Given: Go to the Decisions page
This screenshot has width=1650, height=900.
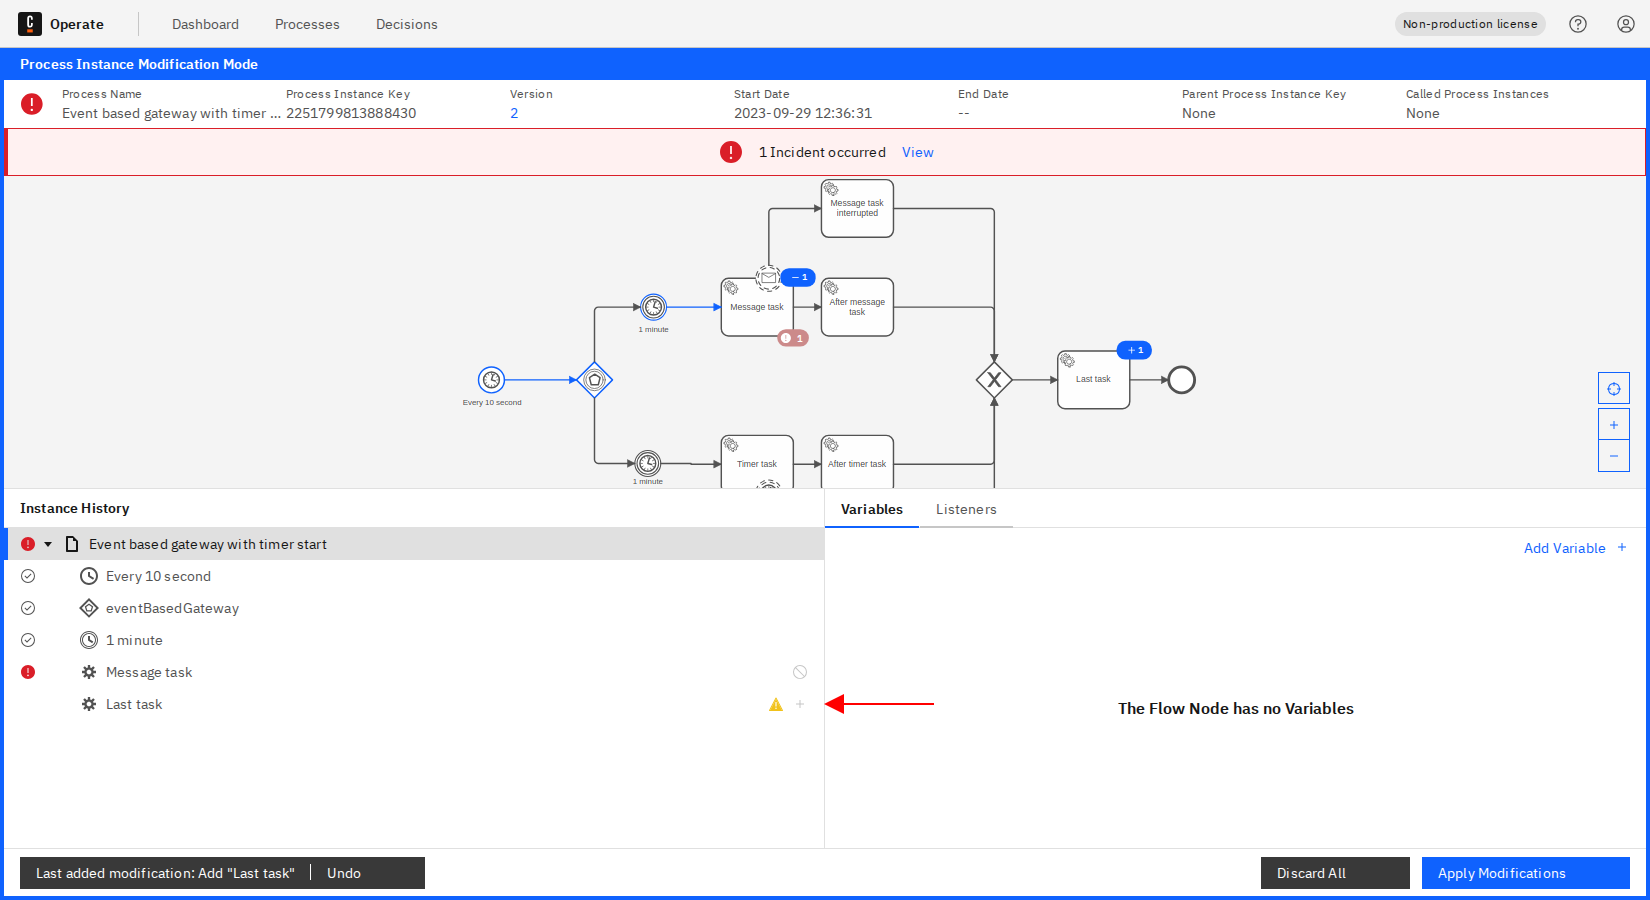Looking at the screenshot, I should pyautogui.click(x=406, y=24).
